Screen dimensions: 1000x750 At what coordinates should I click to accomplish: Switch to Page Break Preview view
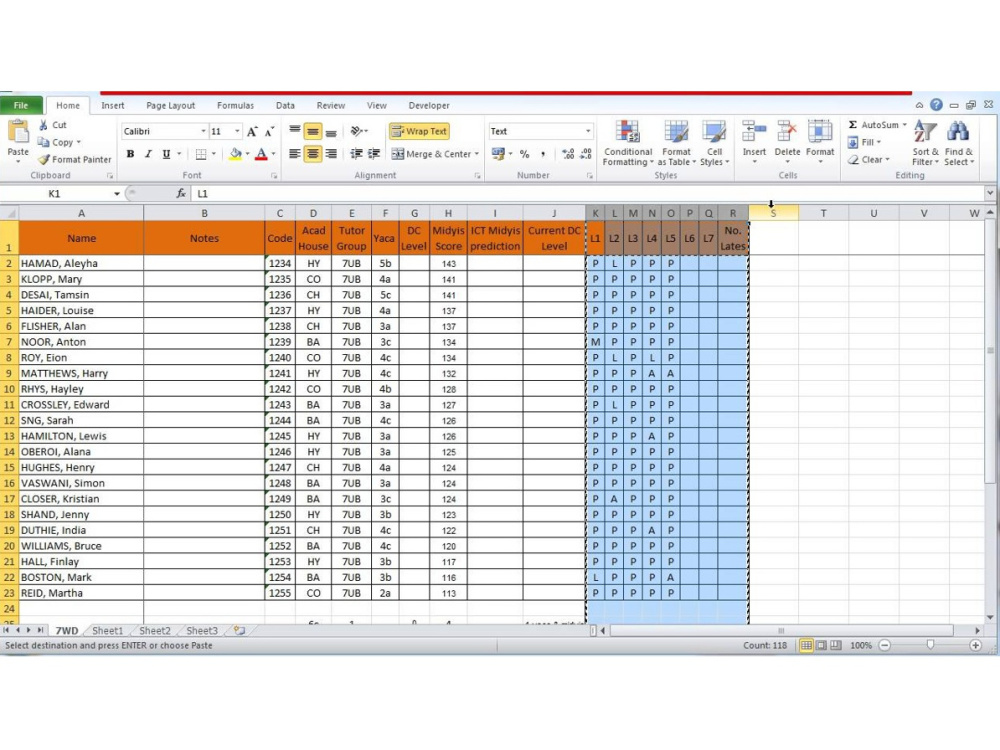[835, 645]
